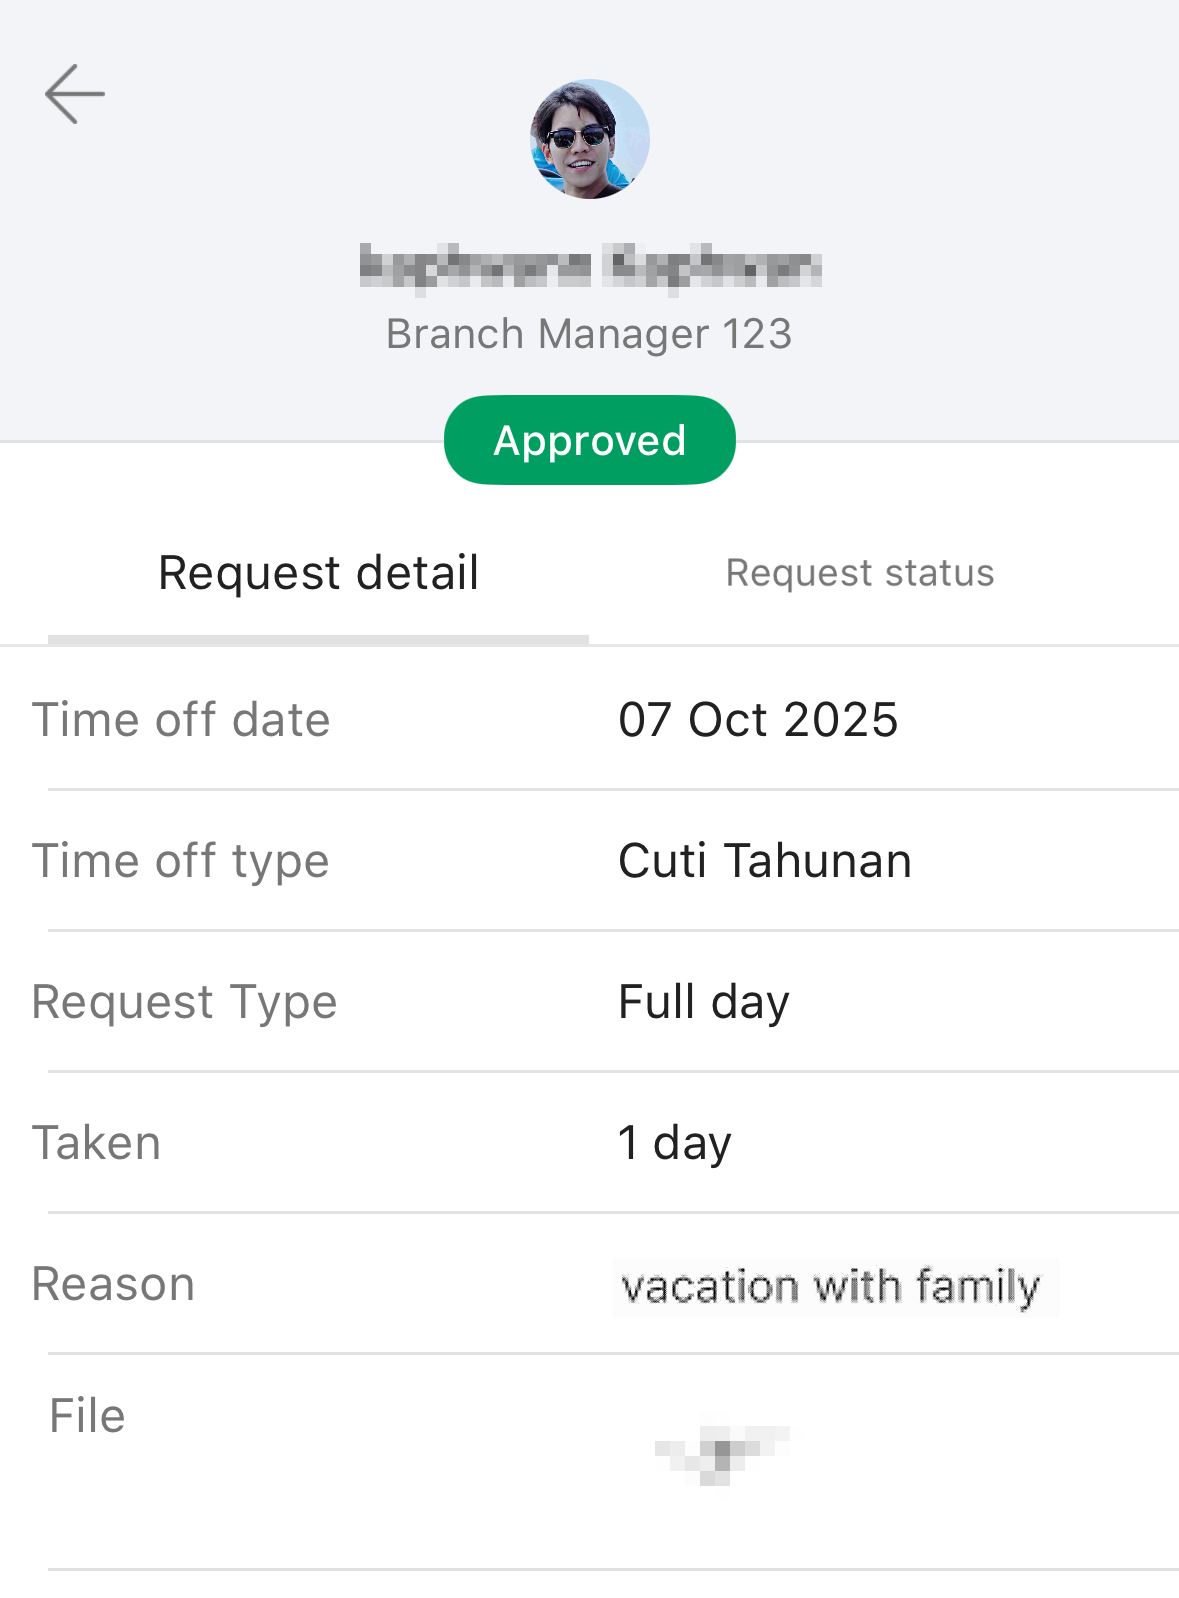Click the Reason label
1179x1598 pixels.
pyautogui.click(x=114, y=1284)
